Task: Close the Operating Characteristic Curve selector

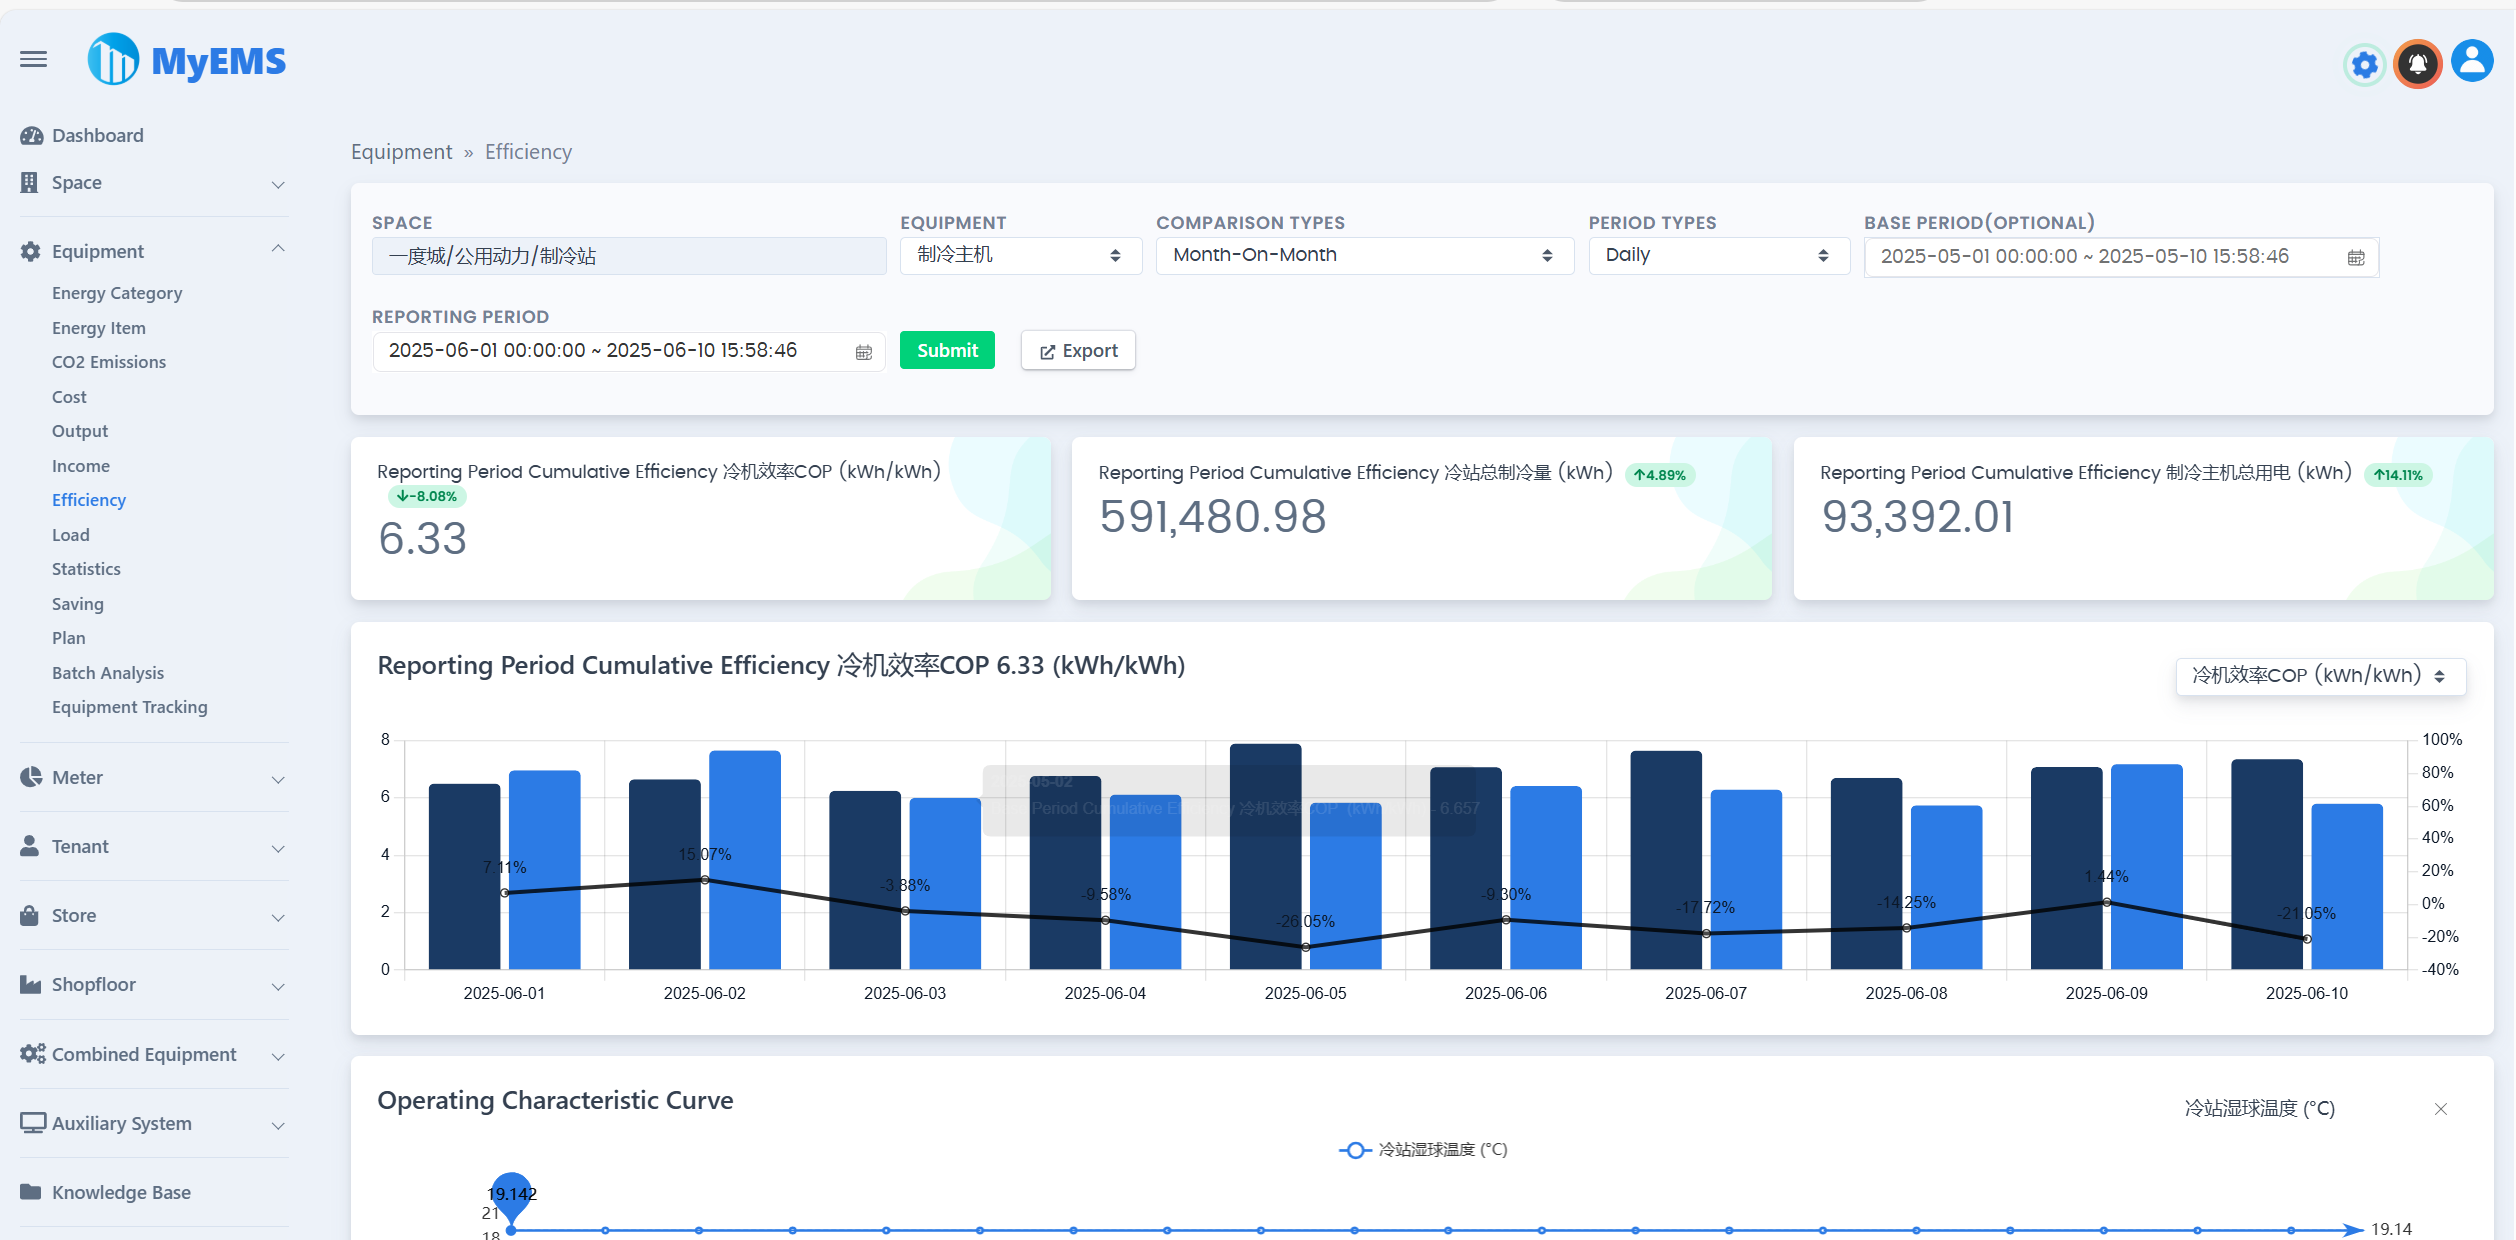Action: (2440, 1109)
